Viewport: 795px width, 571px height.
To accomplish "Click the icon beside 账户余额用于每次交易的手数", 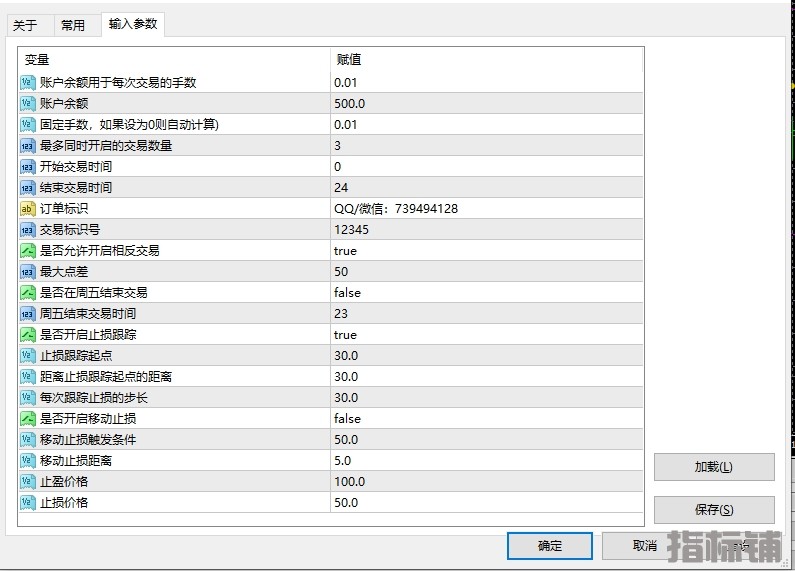I will [x=28, y=82].
